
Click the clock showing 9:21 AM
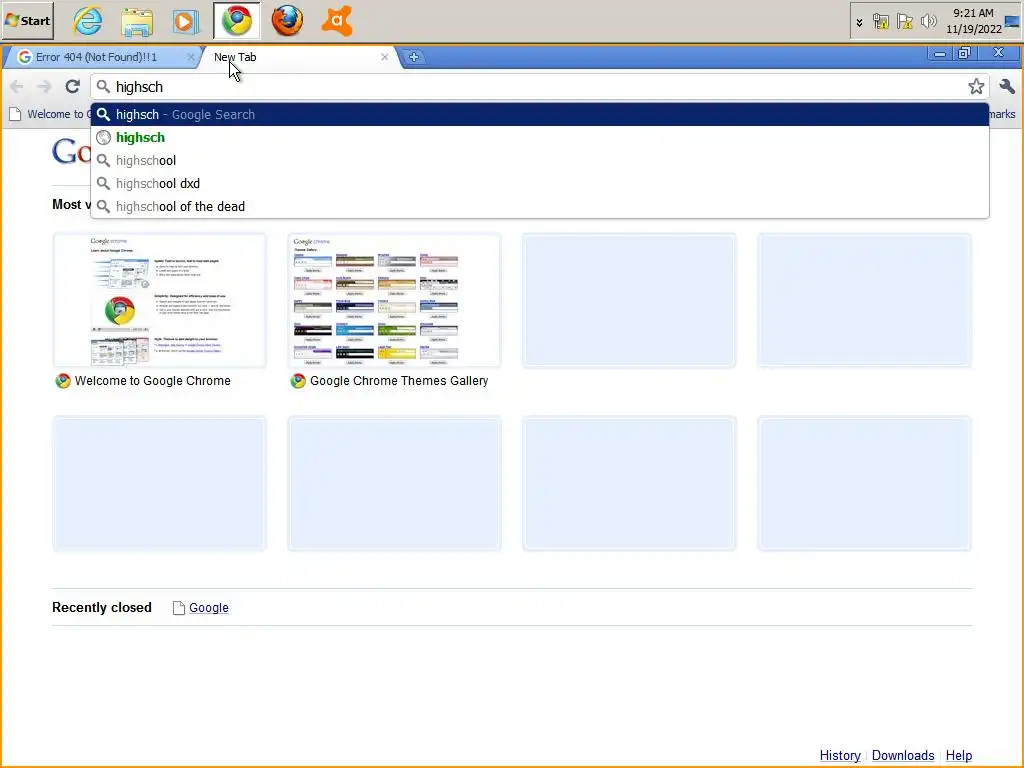click(973, 21)
